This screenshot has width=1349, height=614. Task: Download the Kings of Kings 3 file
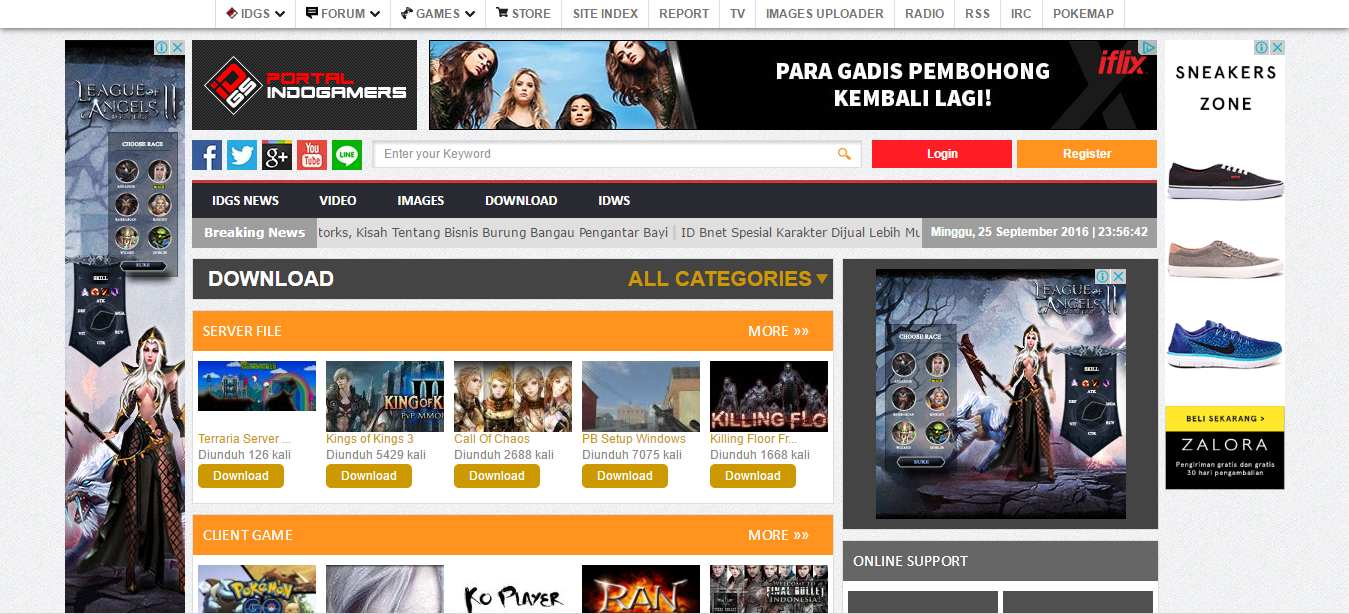[x=368, y=476]
